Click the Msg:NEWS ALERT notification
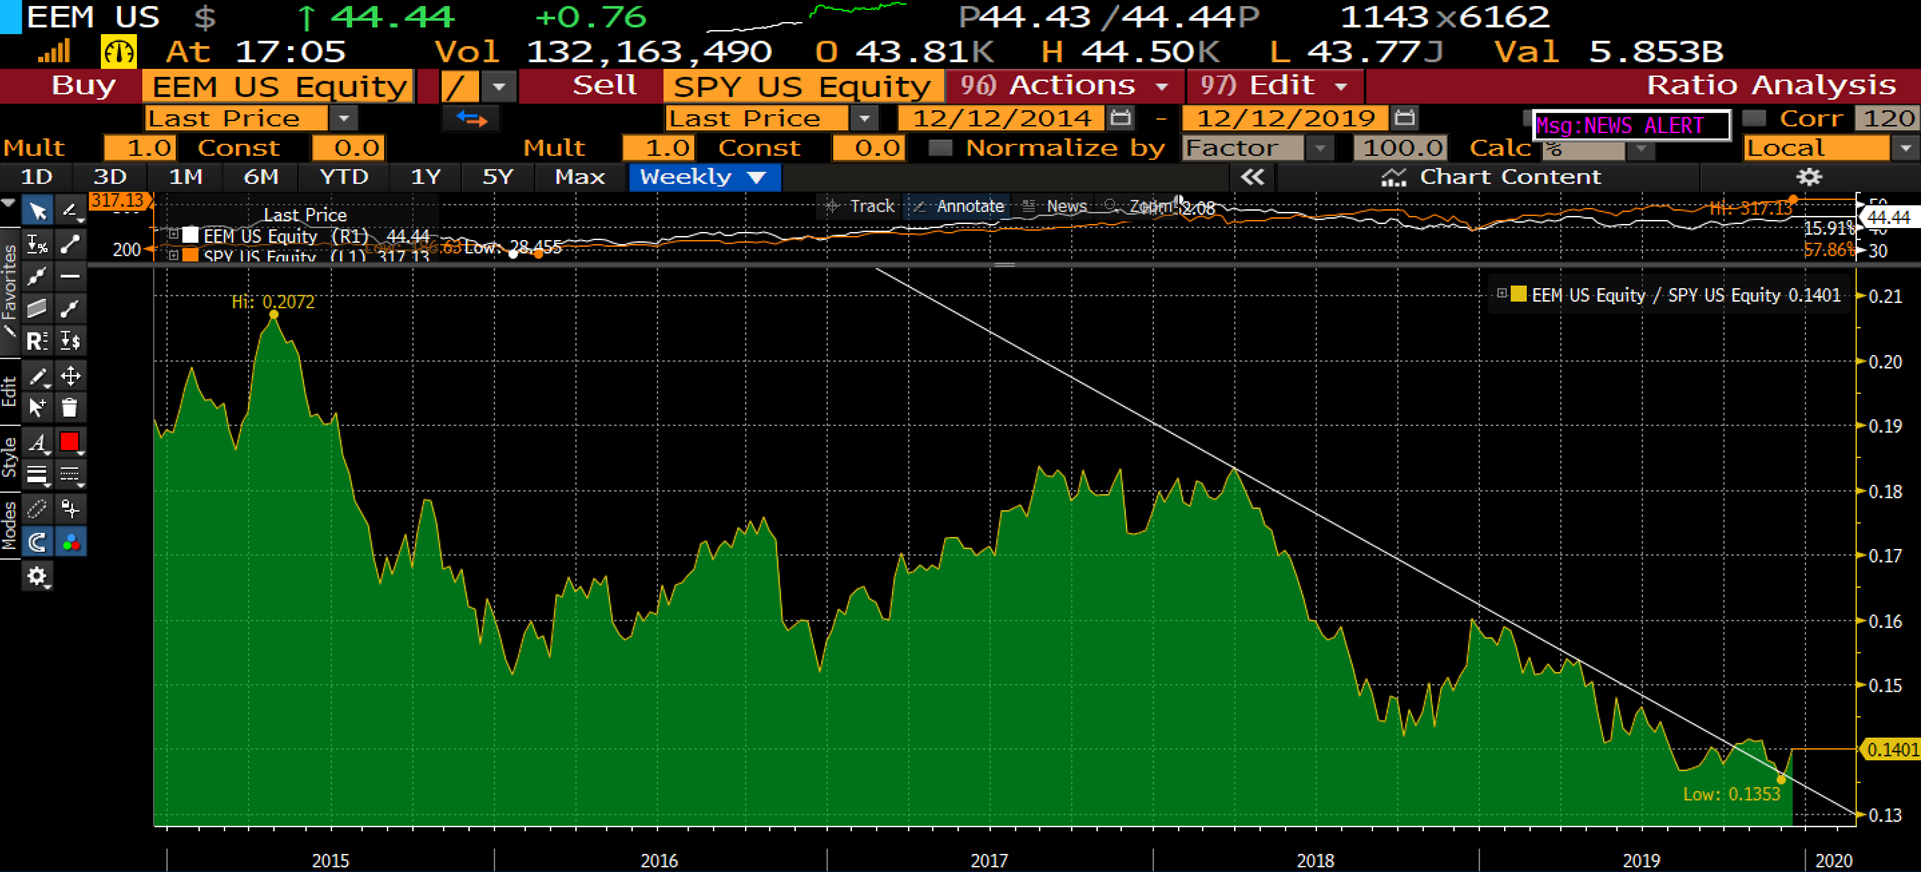Screen dimensions: 1921x872 click(x=1630, y=125)
